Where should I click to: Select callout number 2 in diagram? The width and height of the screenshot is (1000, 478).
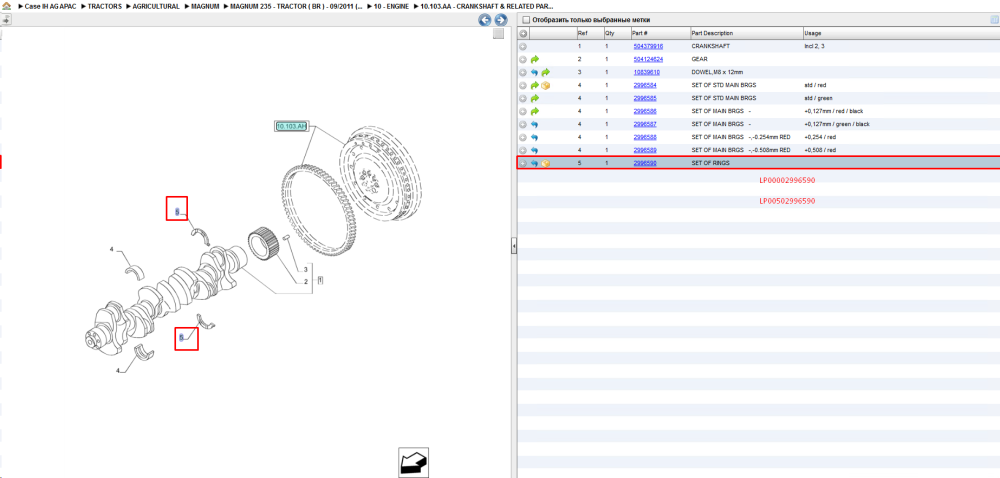tap(306, 282)
